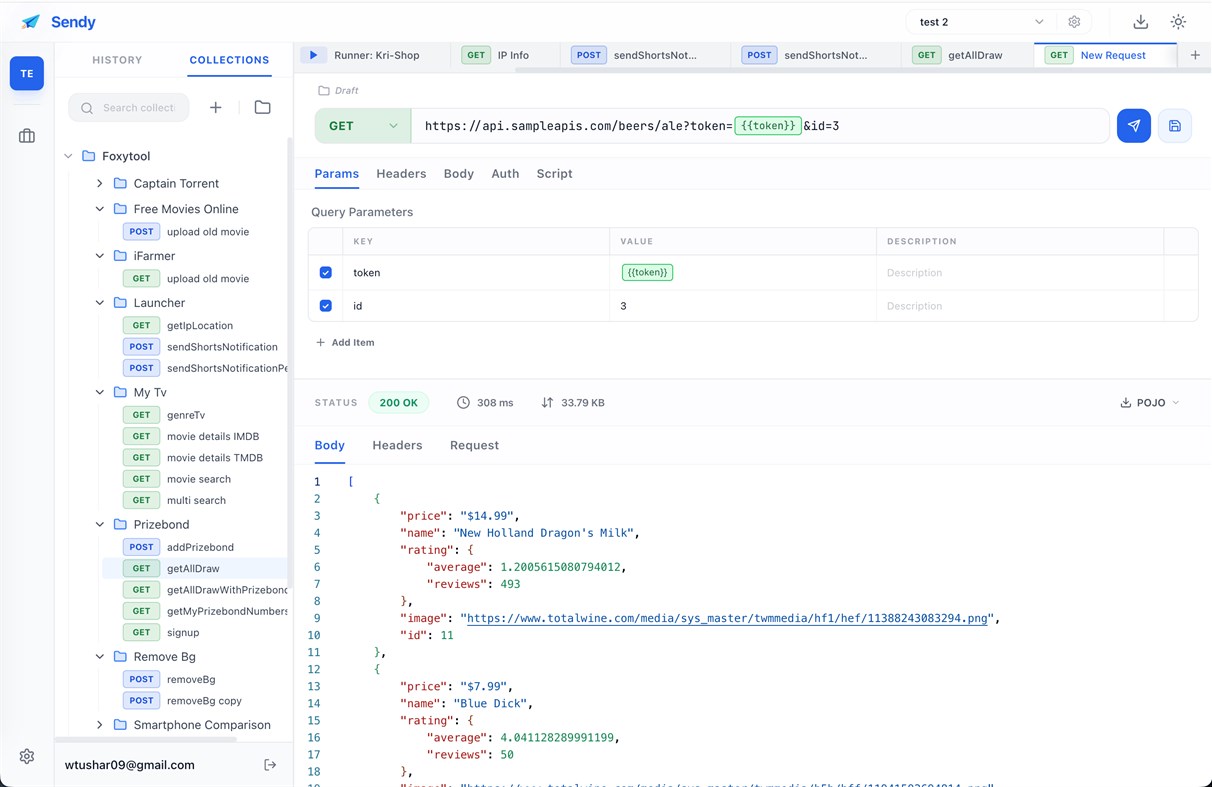Open the Auth tab

[505, 174]
